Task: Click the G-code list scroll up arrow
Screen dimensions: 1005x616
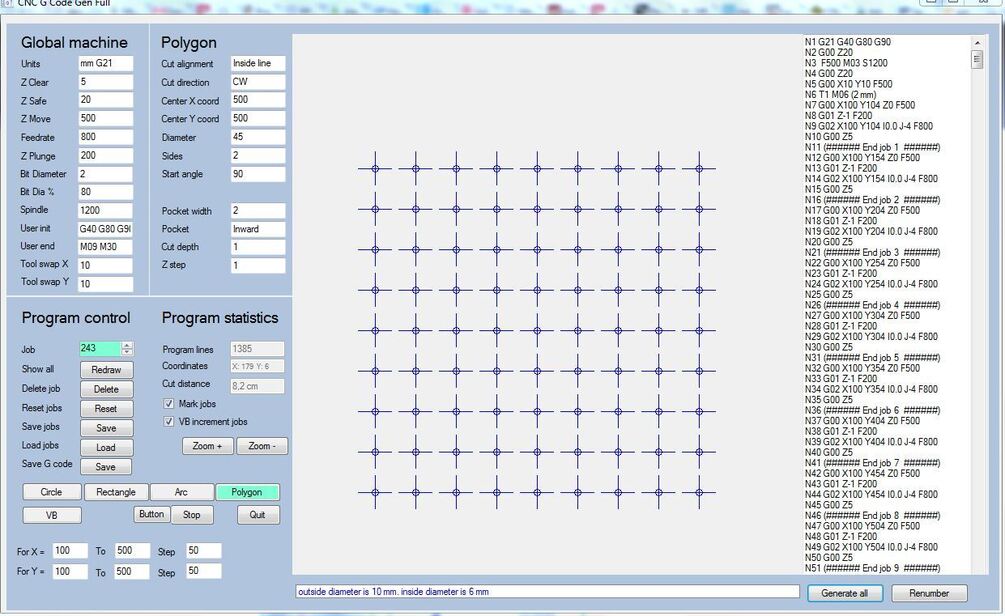Action: point(977,42)
